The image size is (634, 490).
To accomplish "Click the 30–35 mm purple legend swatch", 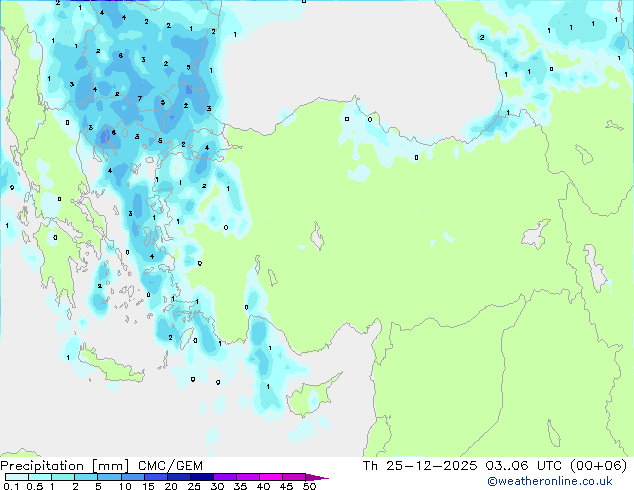I will click(x=224, y=477).
